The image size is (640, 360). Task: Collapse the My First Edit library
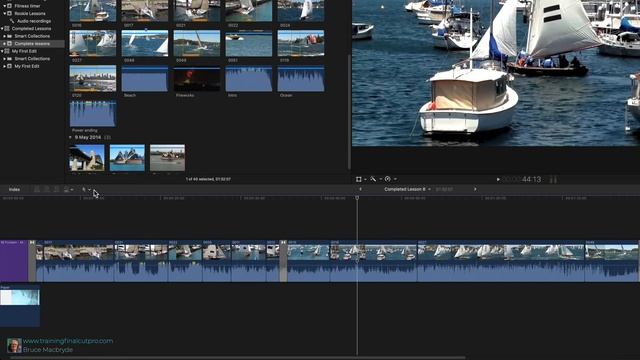pyautogui.click(x=2, y=51)
